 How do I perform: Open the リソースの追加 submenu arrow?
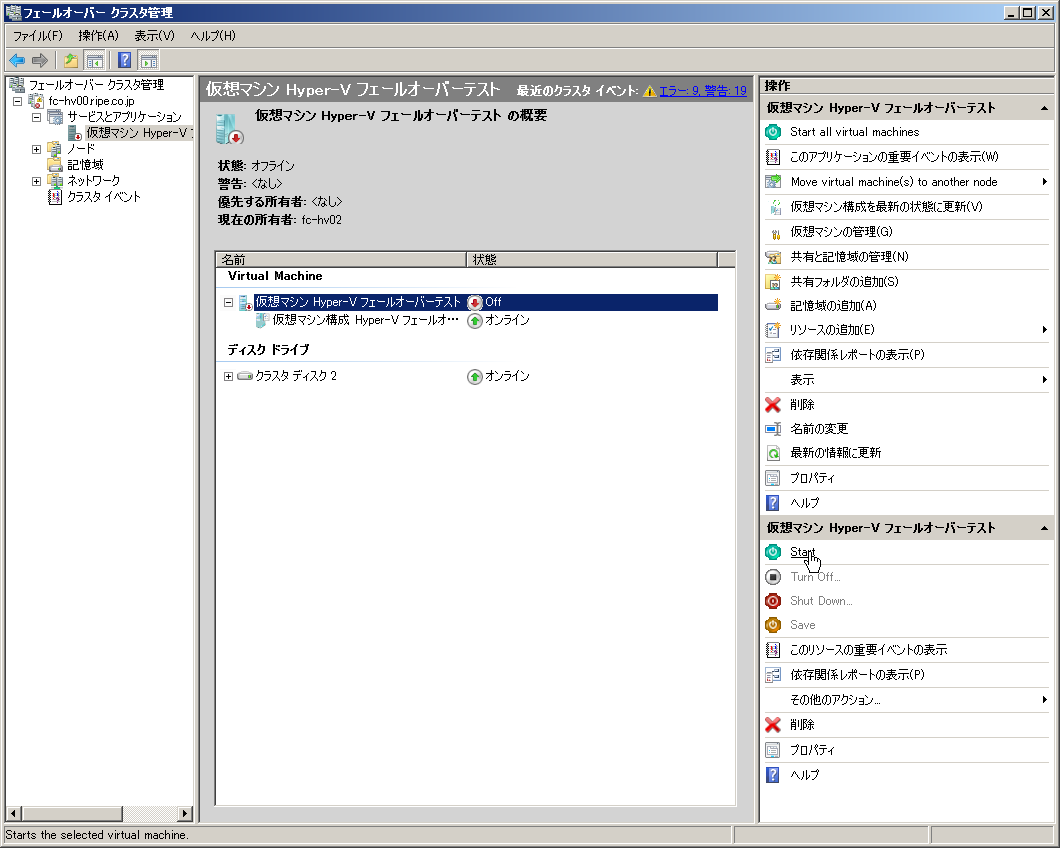[x=1044, y=330]
